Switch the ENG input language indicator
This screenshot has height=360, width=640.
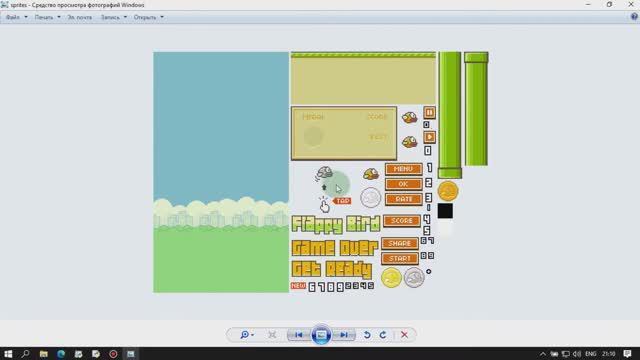tap(591, 354)
